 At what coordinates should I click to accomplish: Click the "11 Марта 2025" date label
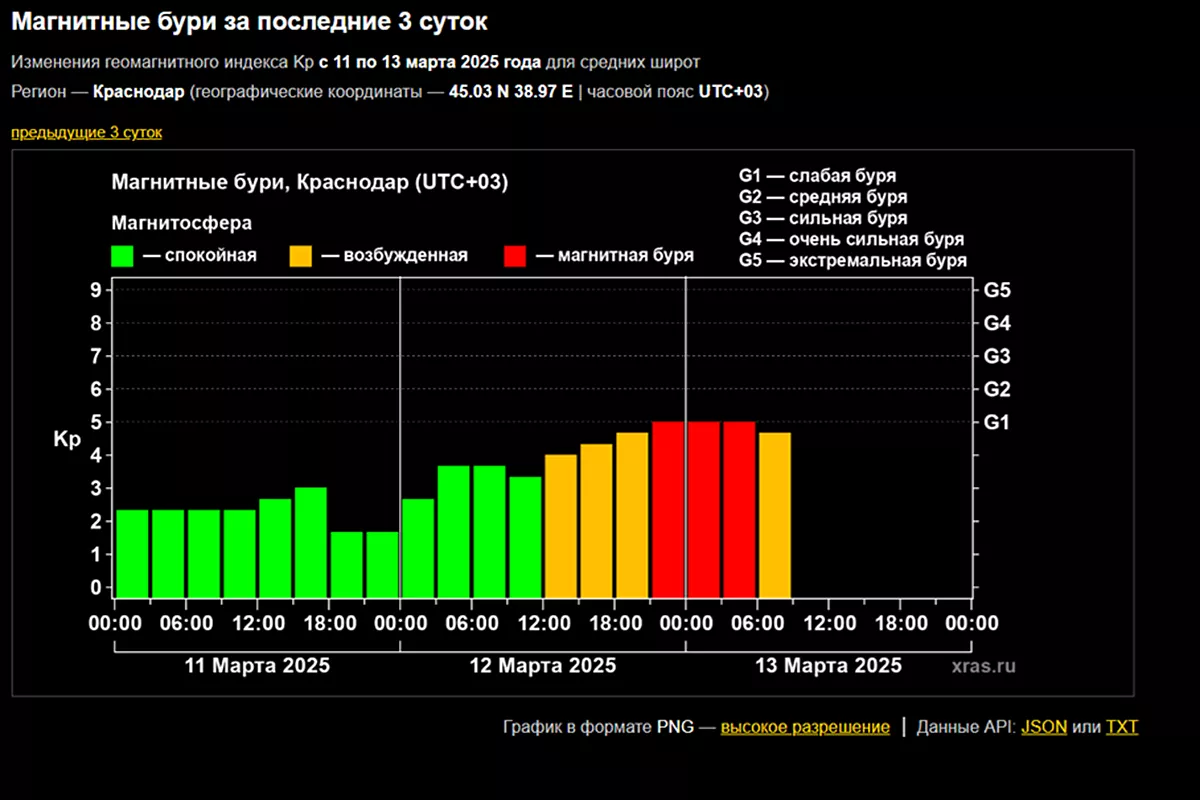coord(258,666)
